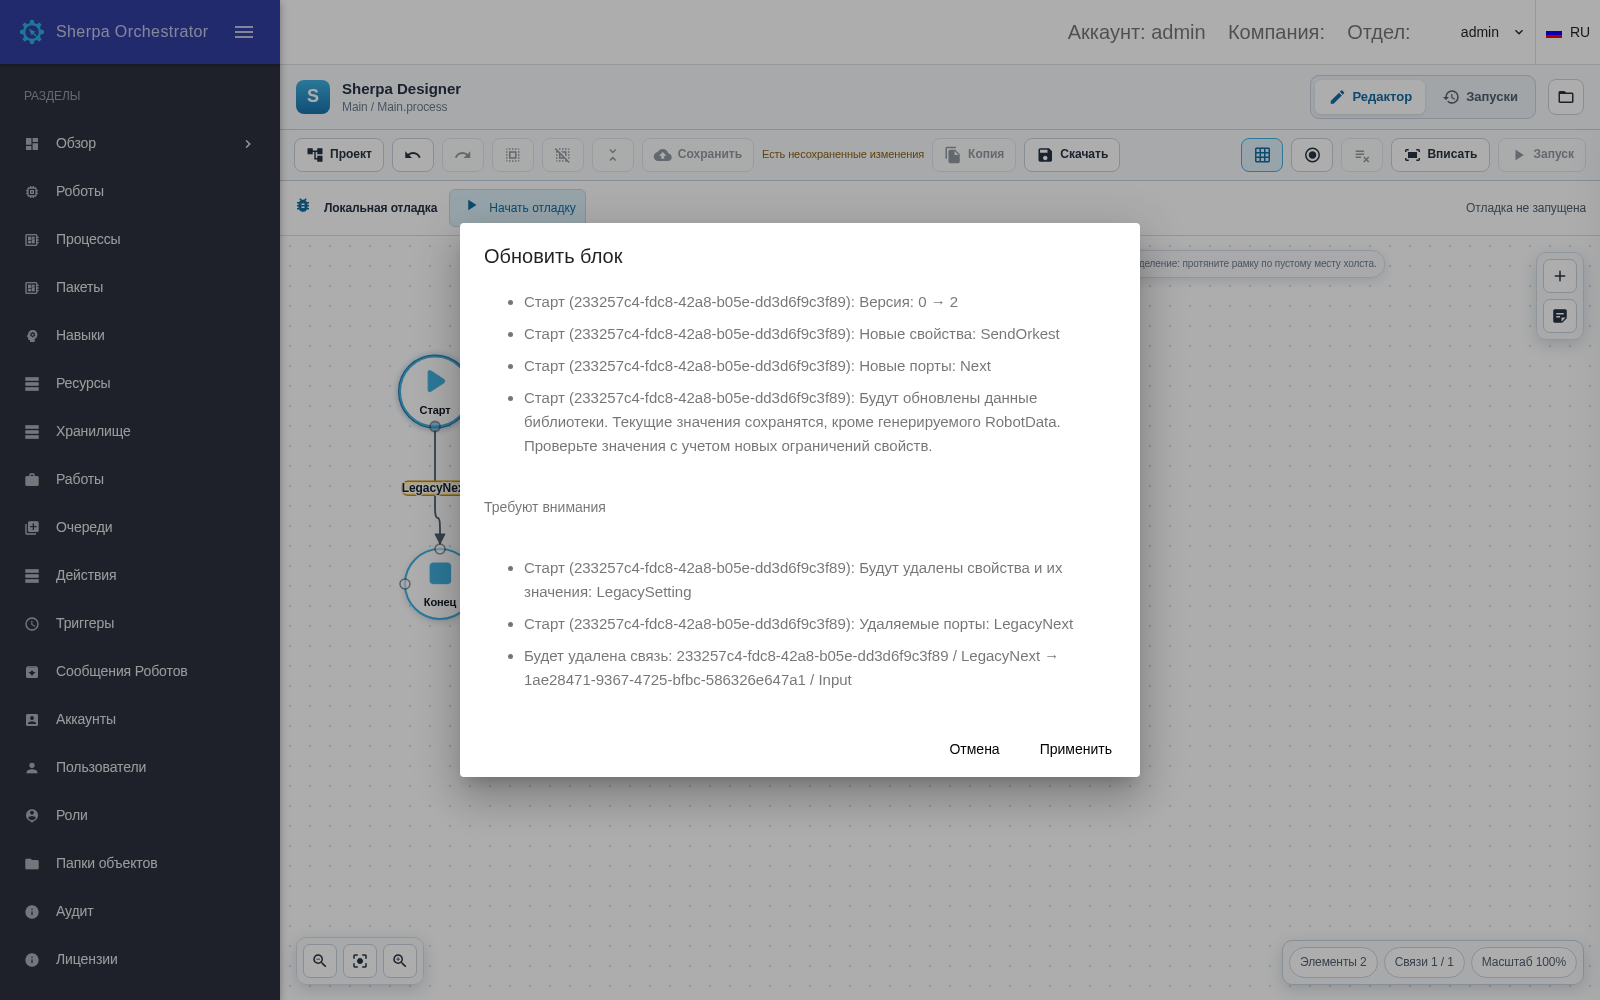Viewport: 1600px width, 1000px height.
Task: Click the Скачать download button
Action: 1072,155
